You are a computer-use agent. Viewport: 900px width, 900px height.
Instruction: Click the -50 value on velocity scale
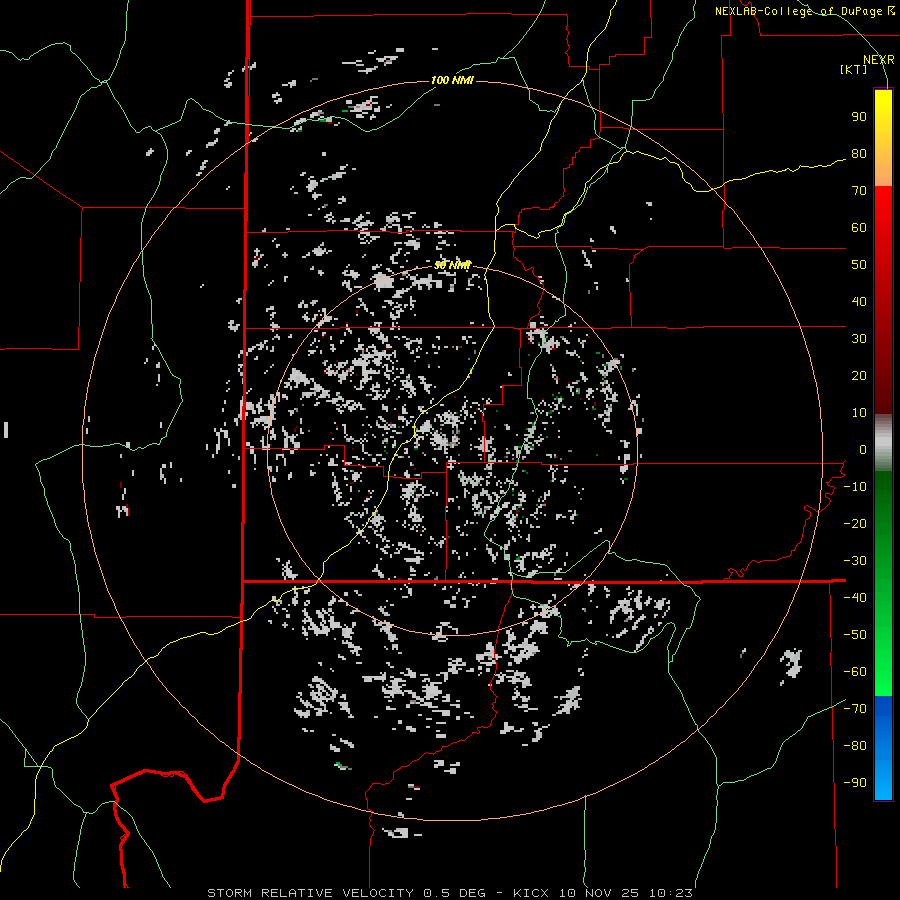click(x=855, y=635)
